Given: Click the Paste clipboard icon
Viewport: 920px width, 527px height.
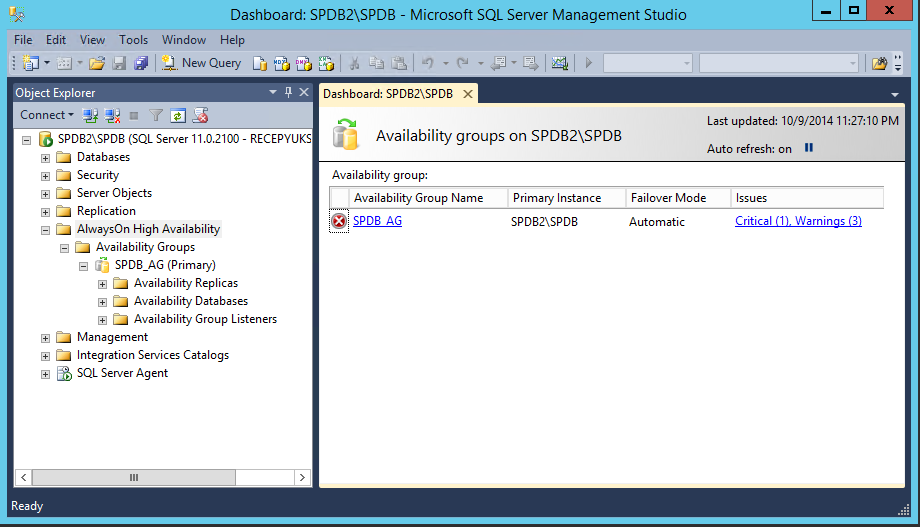Looking at the screenshot, I should tap(399, 63).
